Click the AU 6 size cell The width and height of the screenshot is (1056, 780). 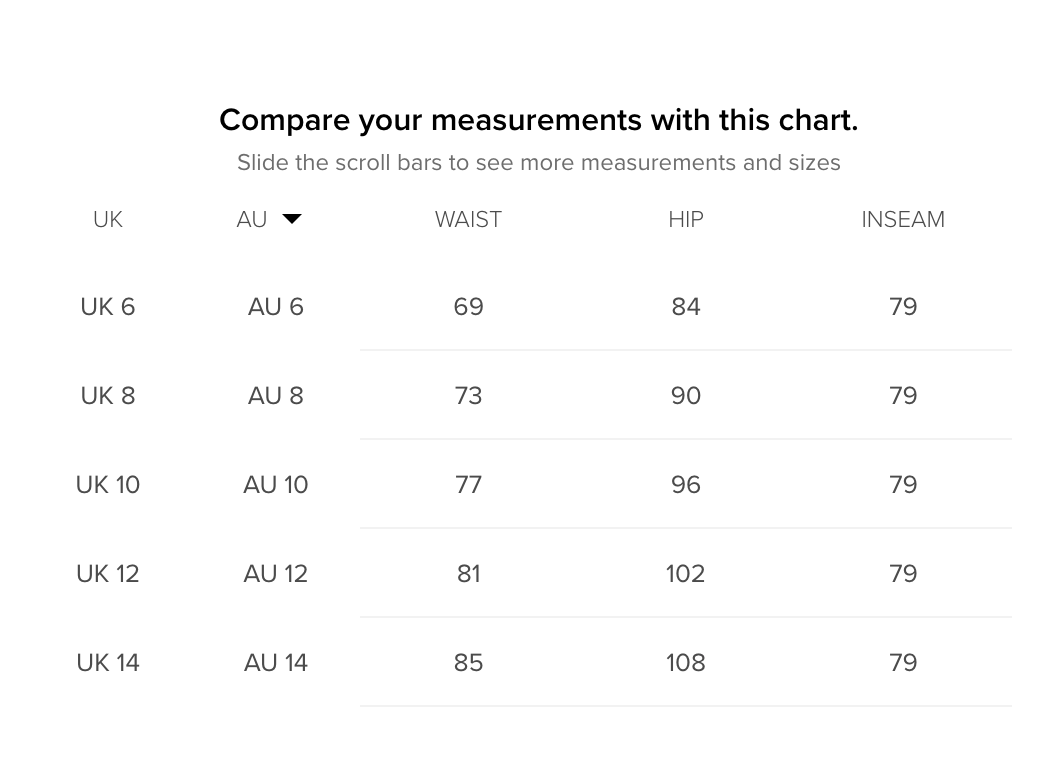pos(276,307)
